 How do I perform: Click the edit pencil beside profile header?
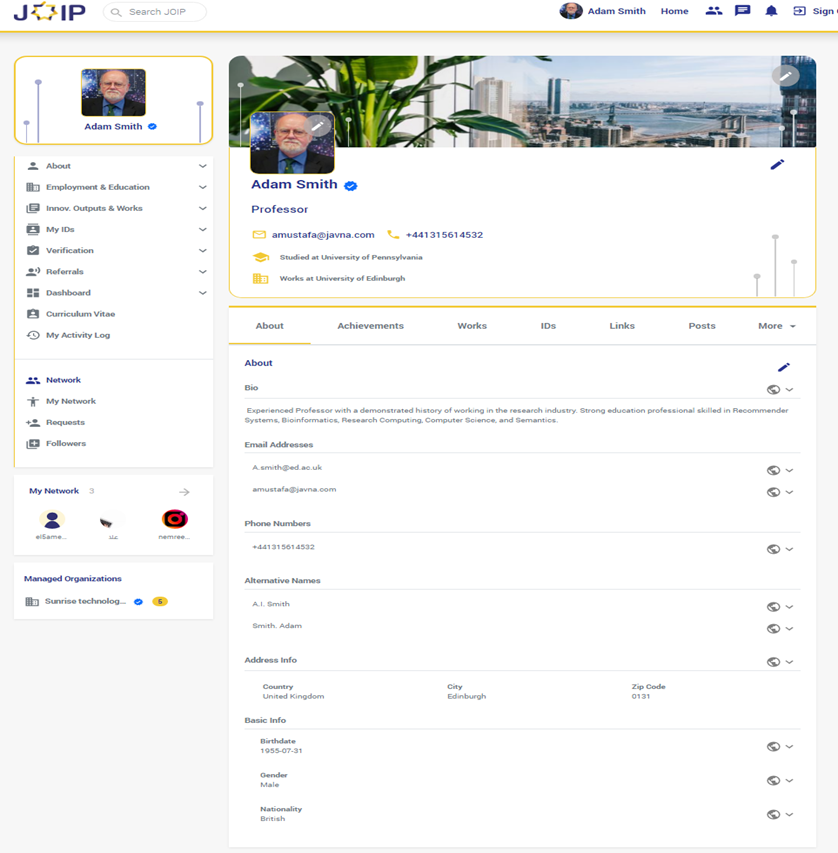777,165
